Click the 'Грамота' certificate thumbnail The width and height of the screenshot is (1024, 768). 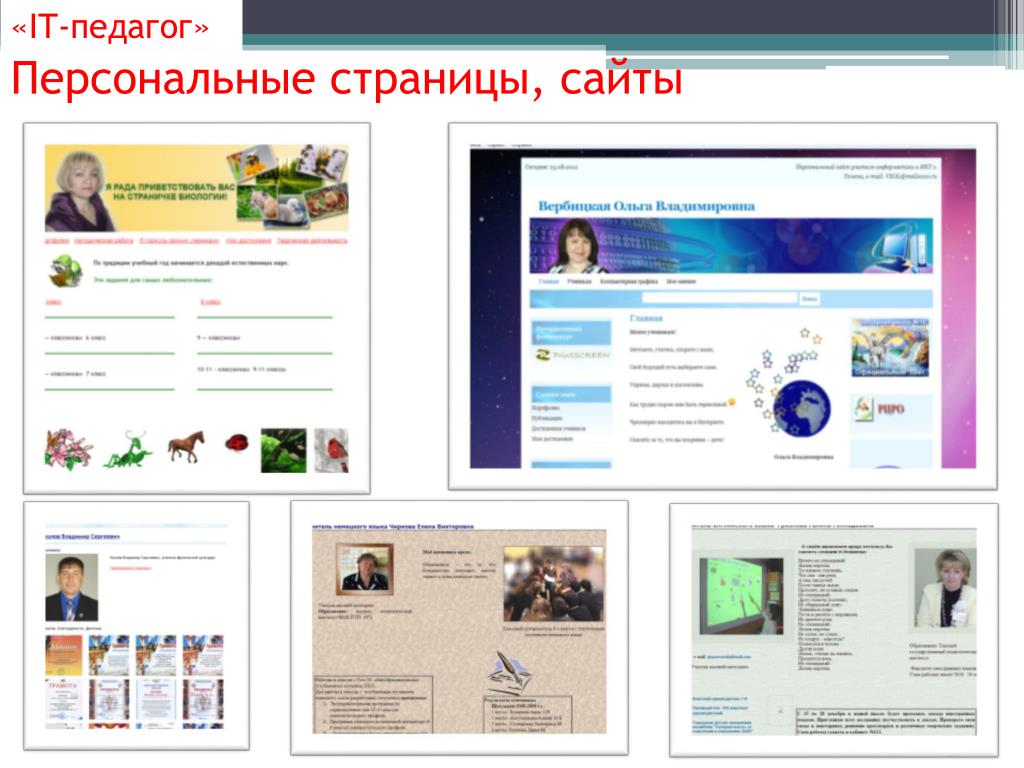(63, 700)
